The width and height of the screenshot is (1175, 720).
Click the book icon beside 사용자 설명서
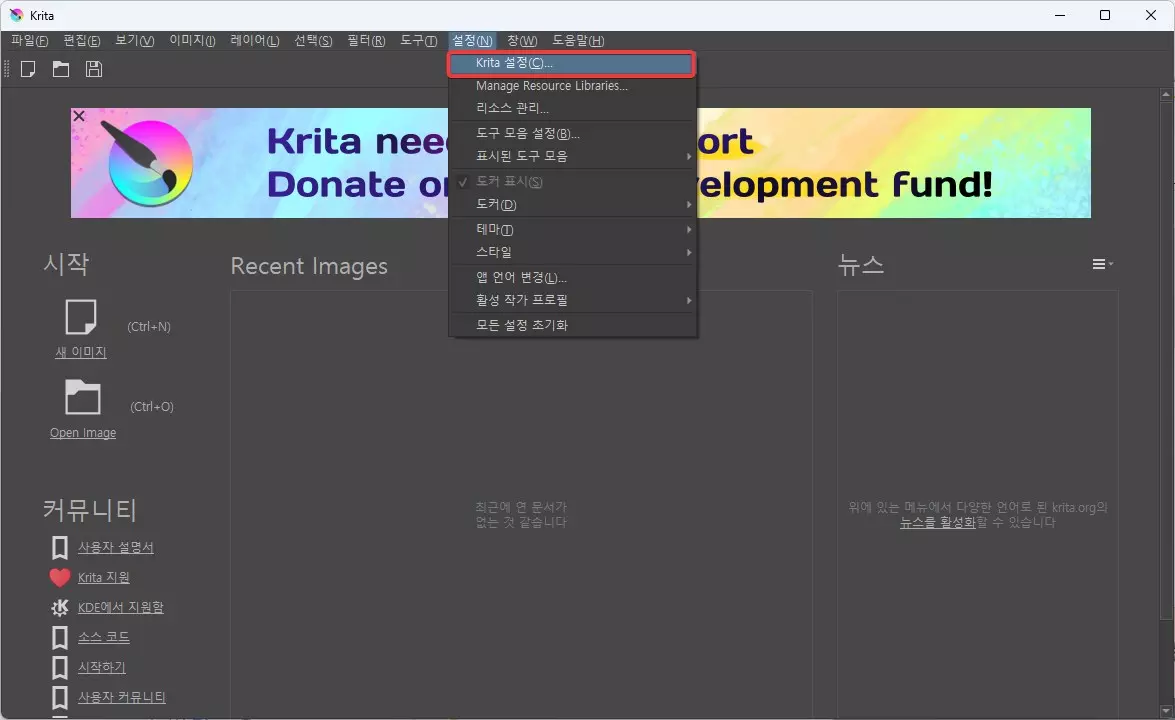tap(58, 547)
